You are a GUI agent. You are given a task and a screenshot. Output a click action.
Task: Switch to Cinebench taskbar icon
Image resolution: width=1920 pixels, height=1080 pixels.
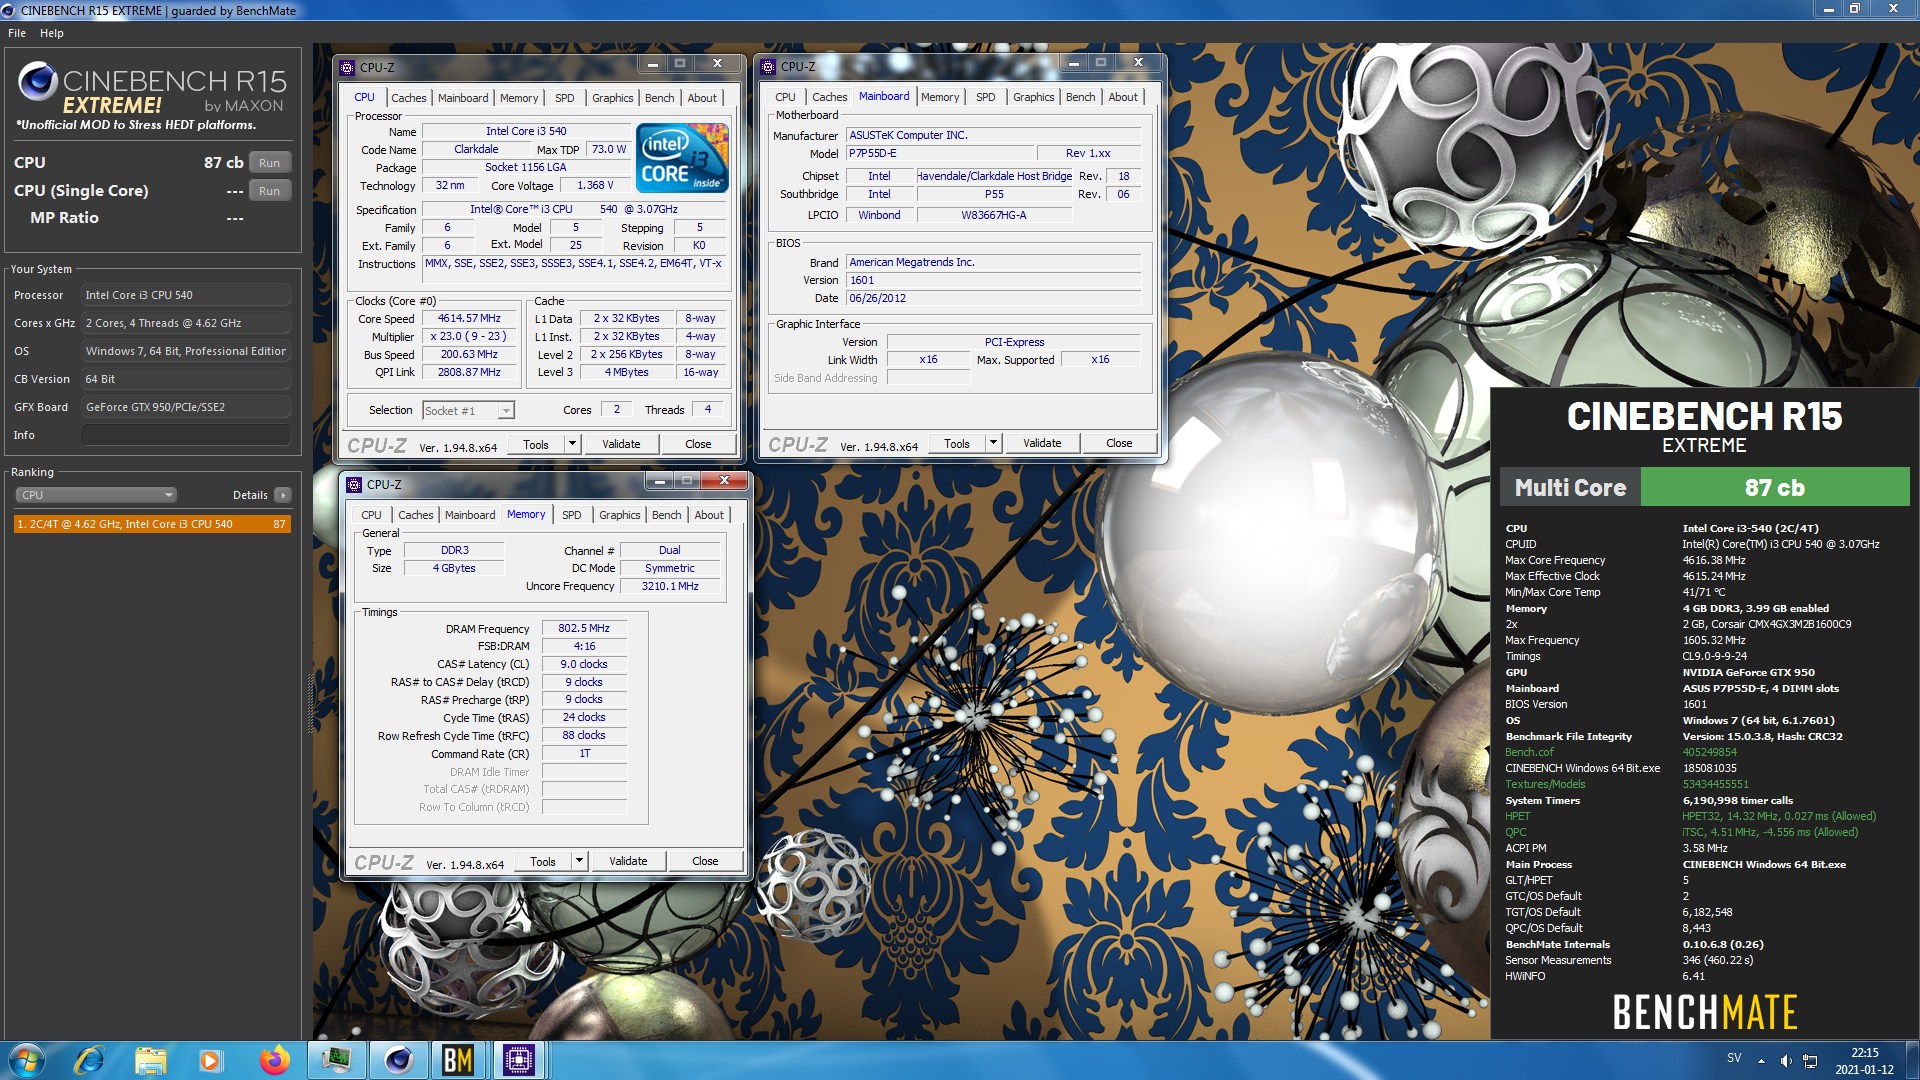(x=398, y=1060)
